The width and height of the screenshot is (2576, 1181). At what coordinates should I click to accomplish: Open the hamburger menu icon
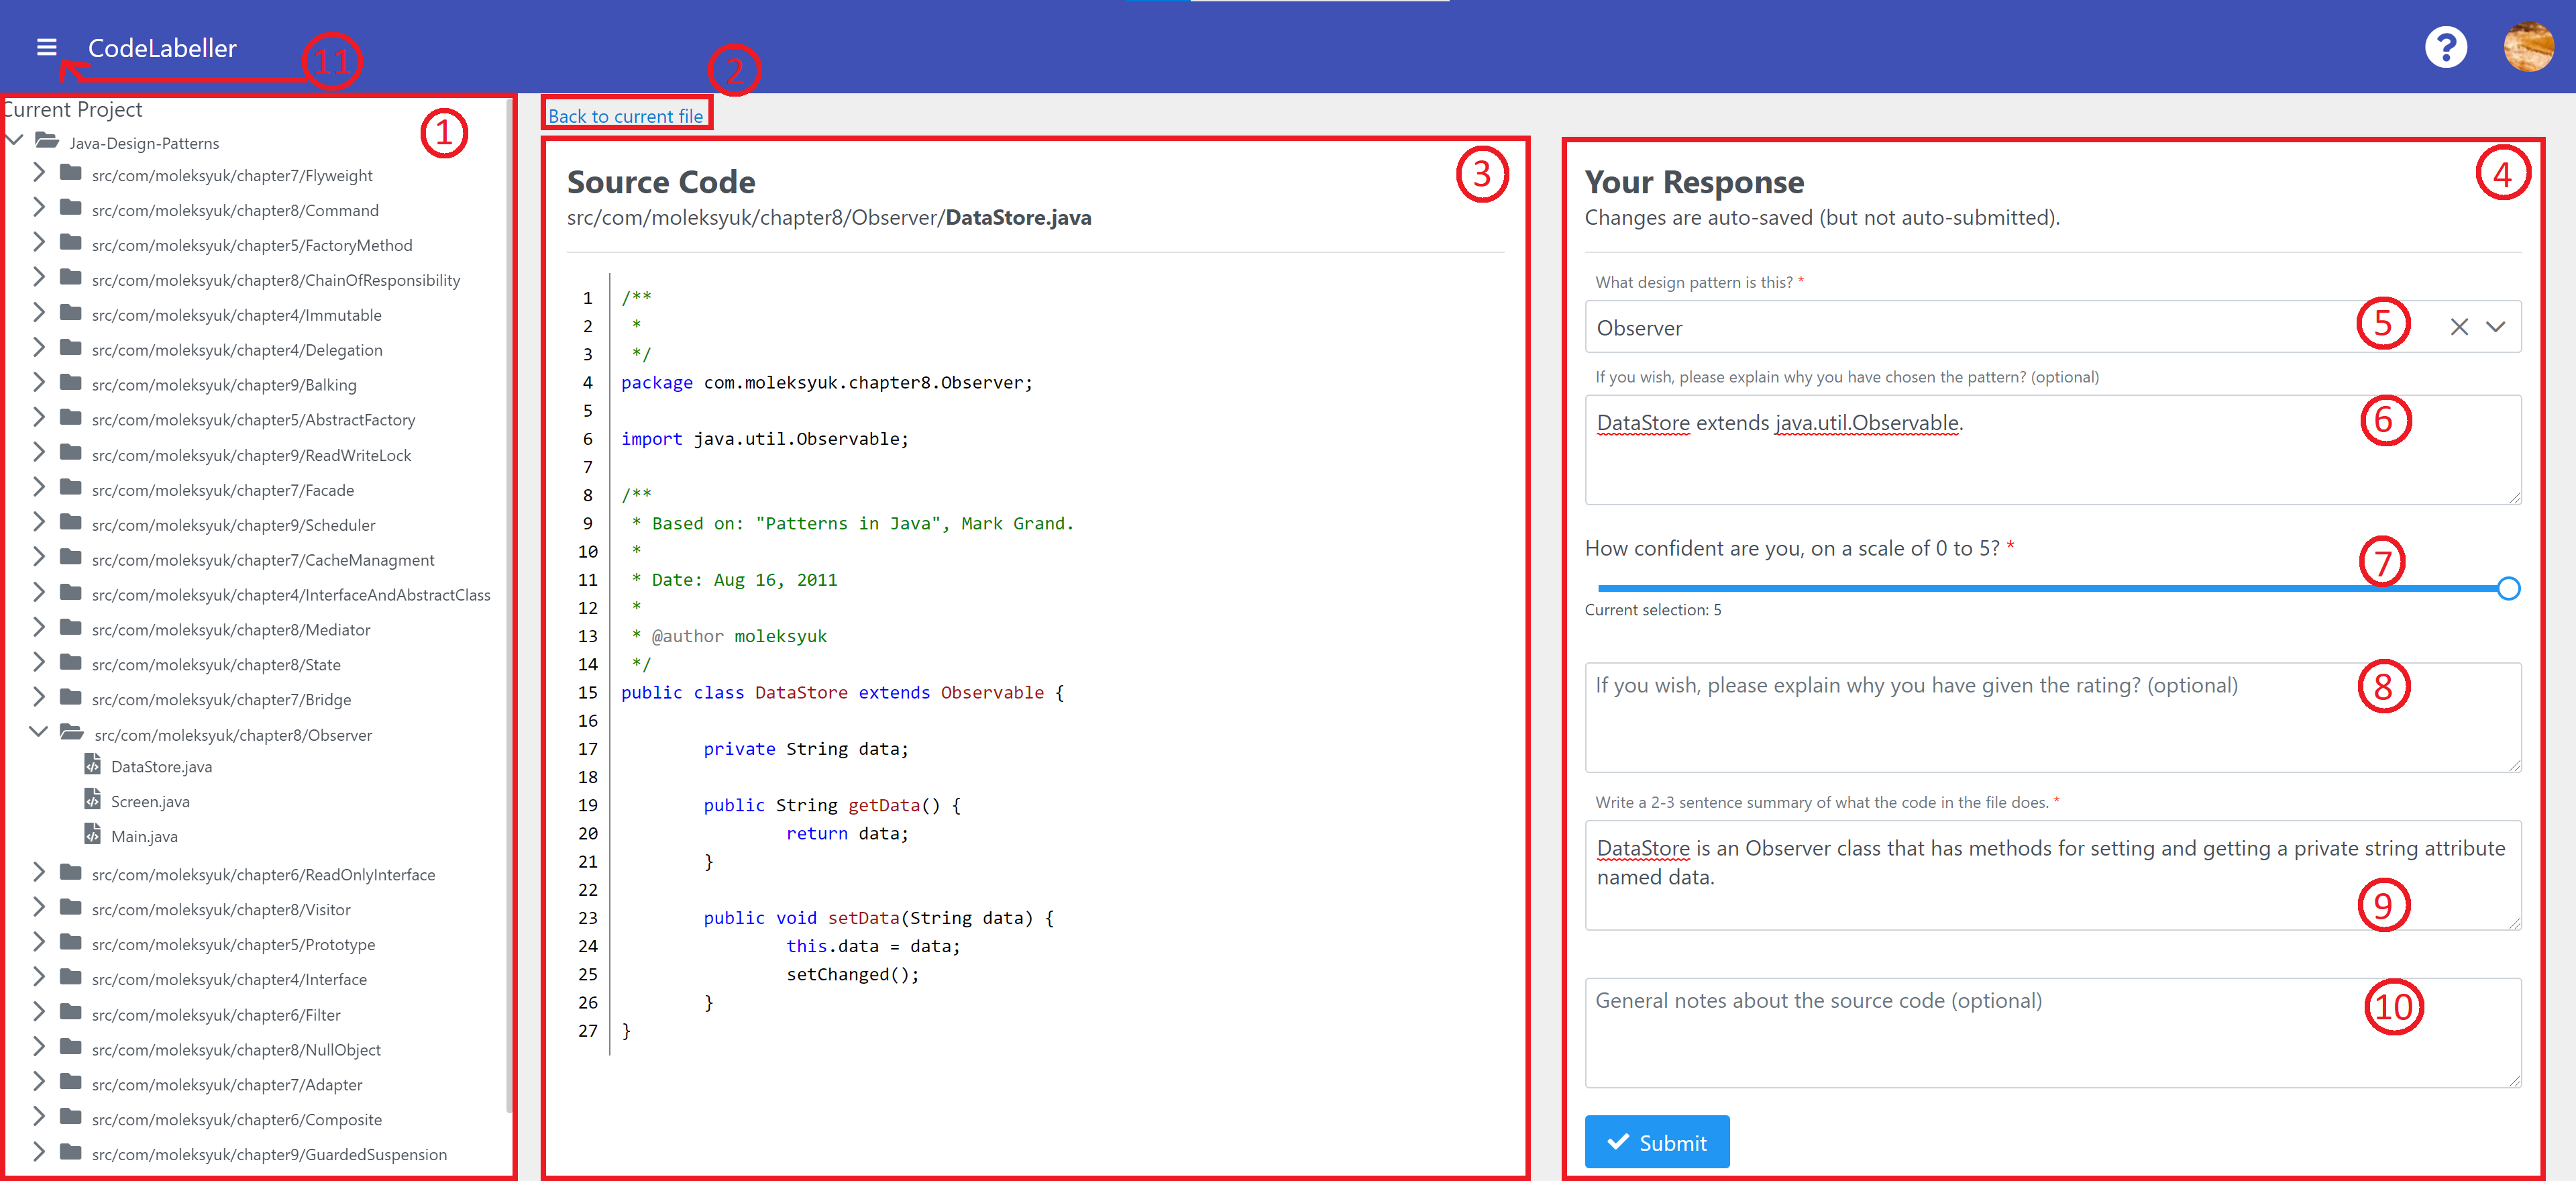point(46,47)
